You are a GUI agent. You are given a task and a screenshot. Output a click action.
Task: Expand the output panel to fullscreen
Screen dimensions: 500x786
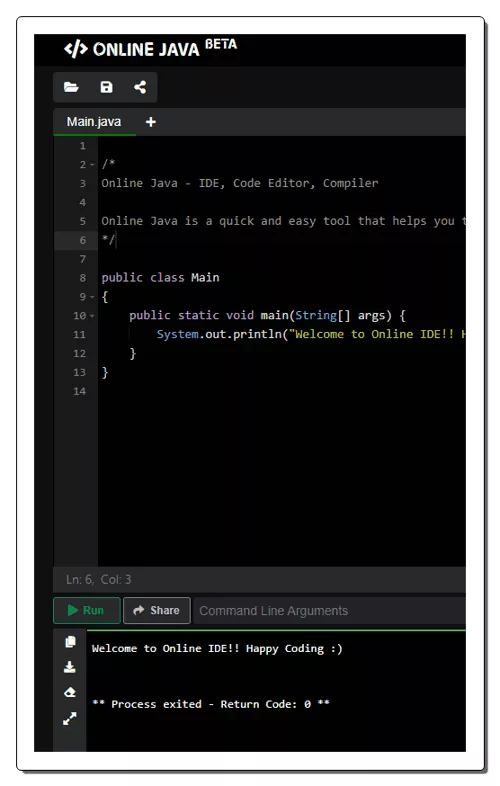70,718
